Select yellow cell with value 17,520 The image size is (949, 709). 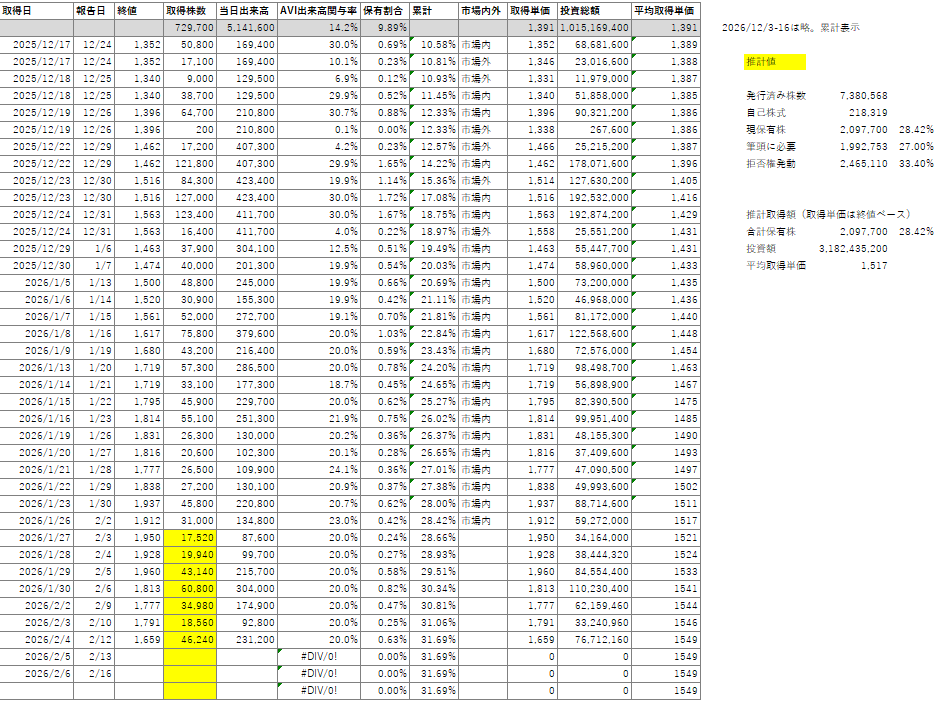pyautogui.click(x=189, y=536)
